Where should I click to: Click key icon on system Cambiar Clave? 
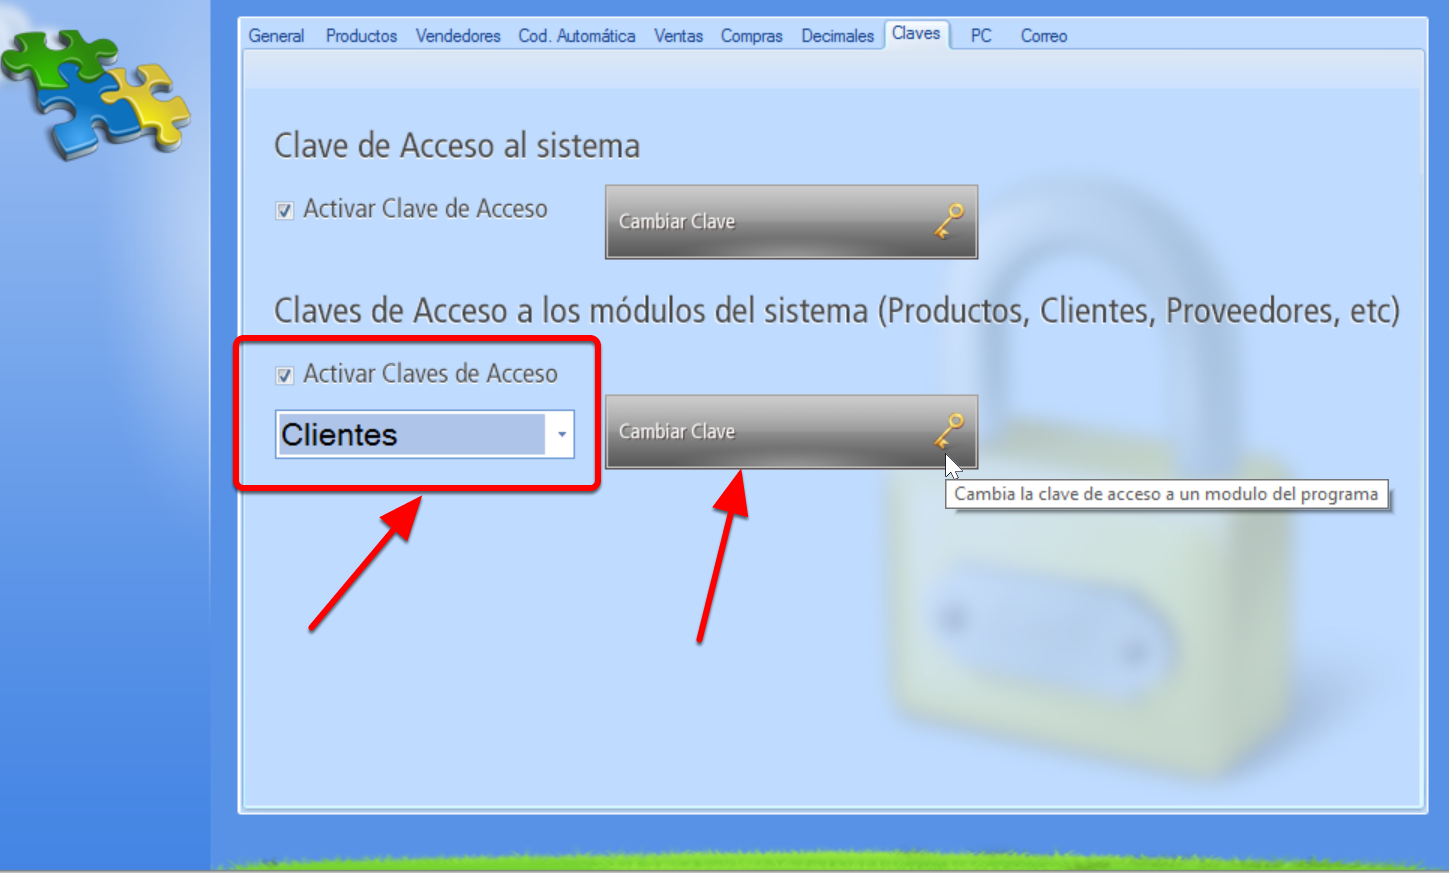tap(948, 221)
